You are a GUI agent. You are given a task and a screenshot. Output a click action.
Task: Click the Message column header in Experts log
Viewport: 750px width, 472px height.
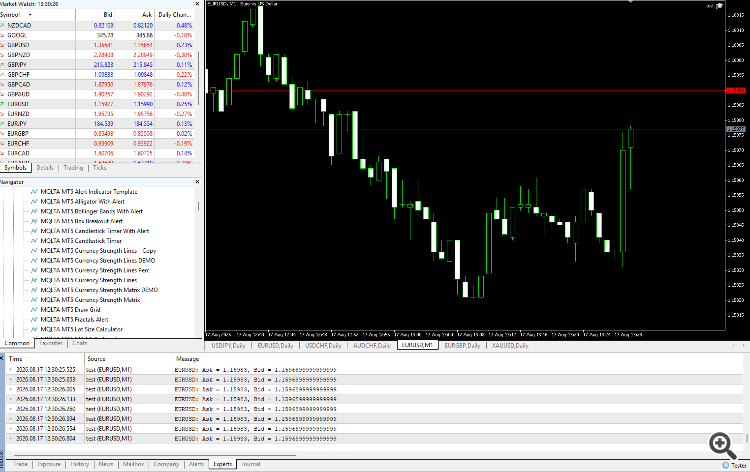188,359
